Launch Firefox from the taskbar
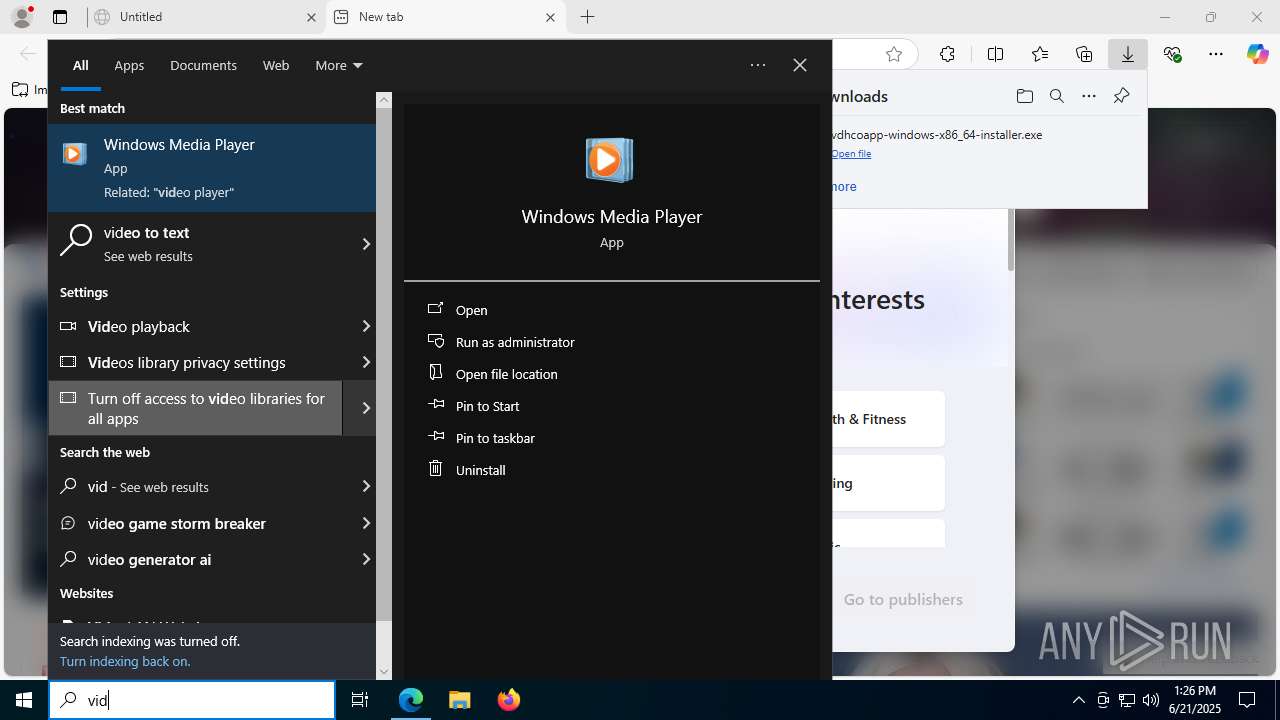 pyautogui.click(x=508, y=700)
